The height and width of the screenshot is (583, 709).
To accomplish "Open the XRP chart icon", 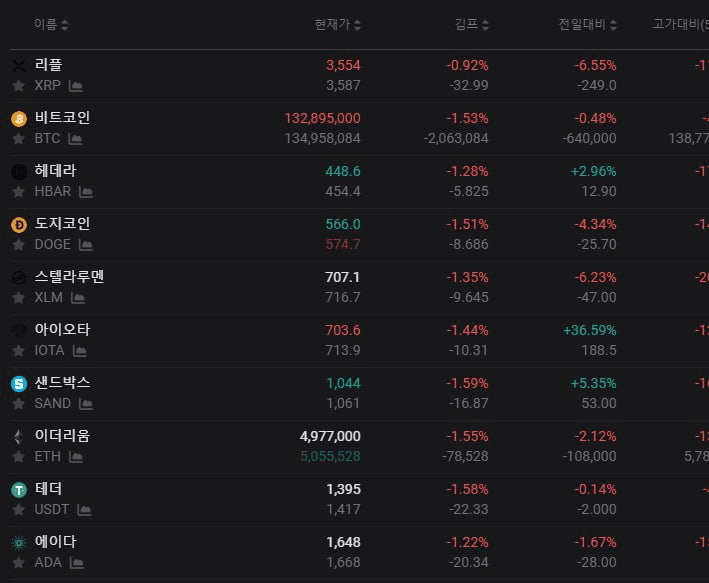I will tap(76, 85).
